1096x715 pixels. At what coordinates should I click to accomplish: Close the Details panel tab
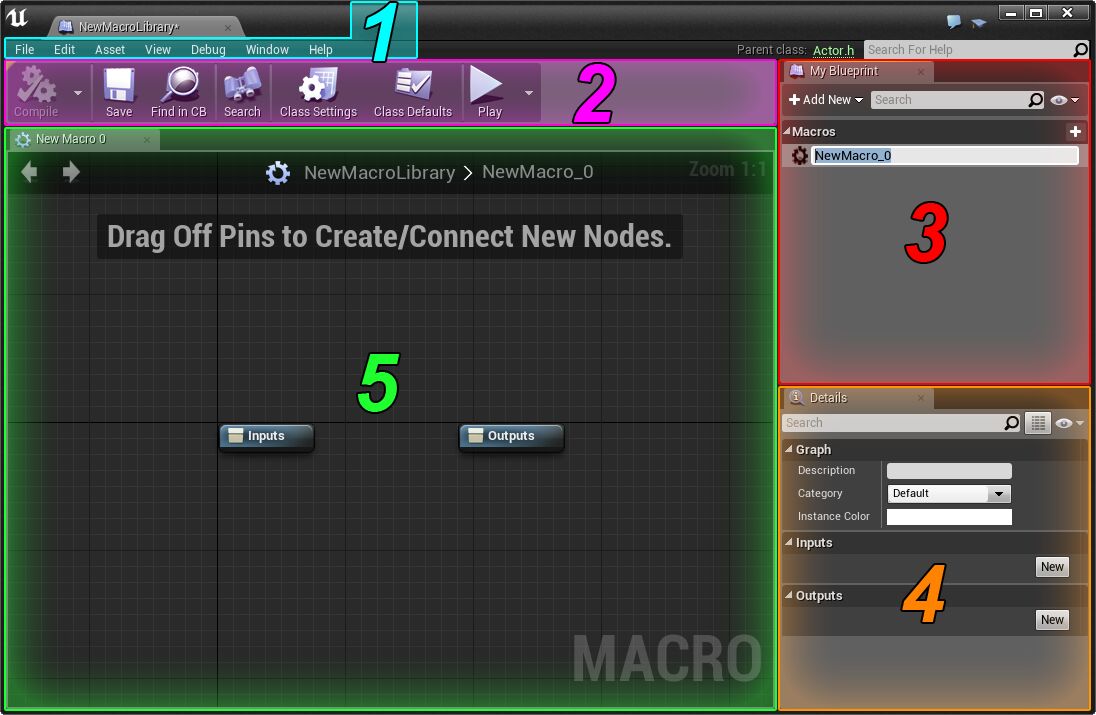921,398
